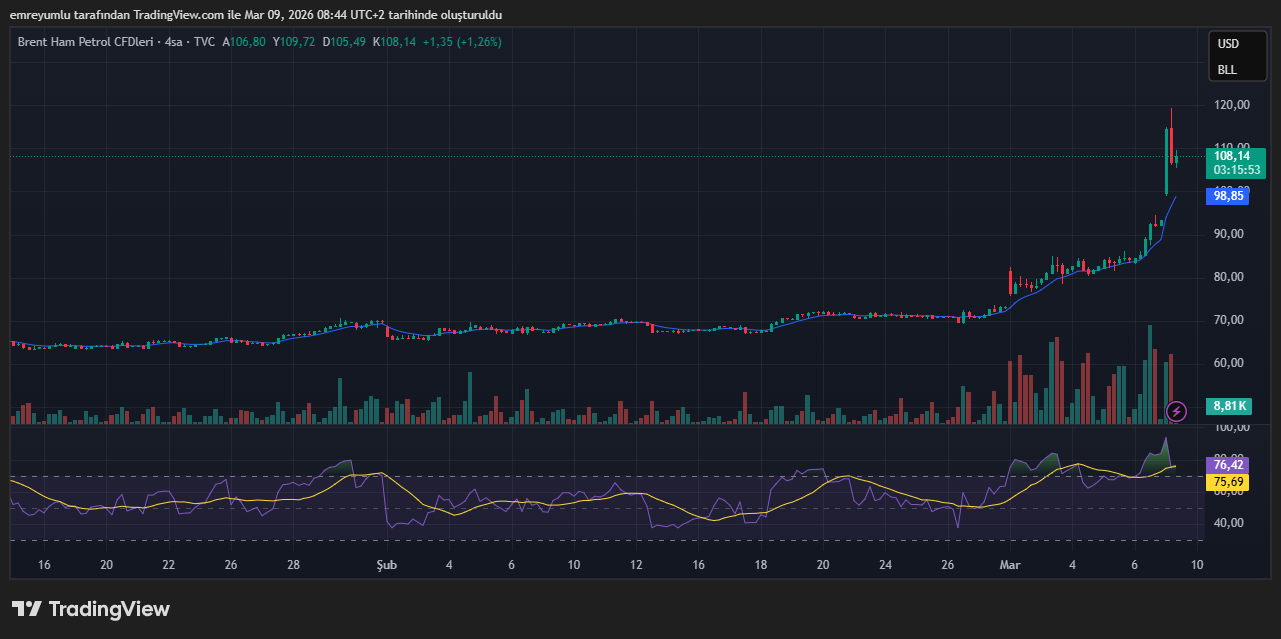Click the snapshot creation header text
This screenshot has width=1281, height=639.
tap(256, 15)
